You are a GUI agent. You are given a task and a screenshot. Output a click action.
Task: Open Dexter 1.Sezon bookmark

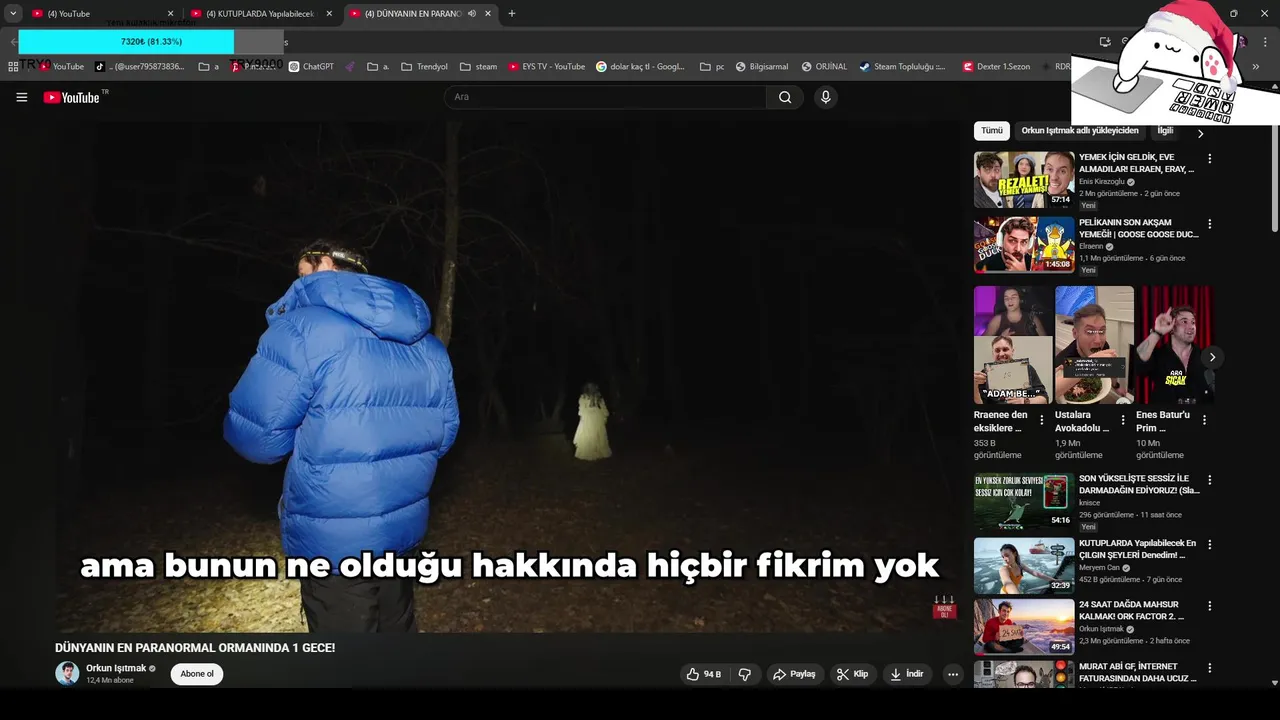pyautogui.click(x=996, y=67)
